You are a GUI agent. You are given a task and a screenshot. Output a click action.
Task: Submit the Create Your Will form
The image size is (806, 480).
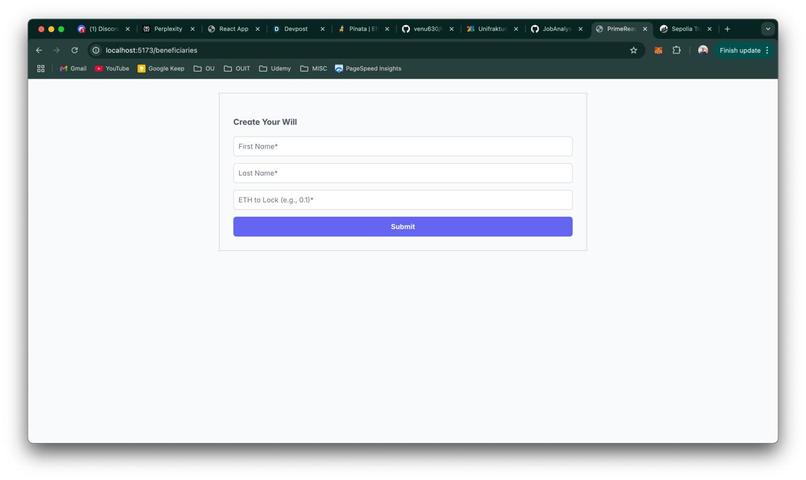click(402, 227)
